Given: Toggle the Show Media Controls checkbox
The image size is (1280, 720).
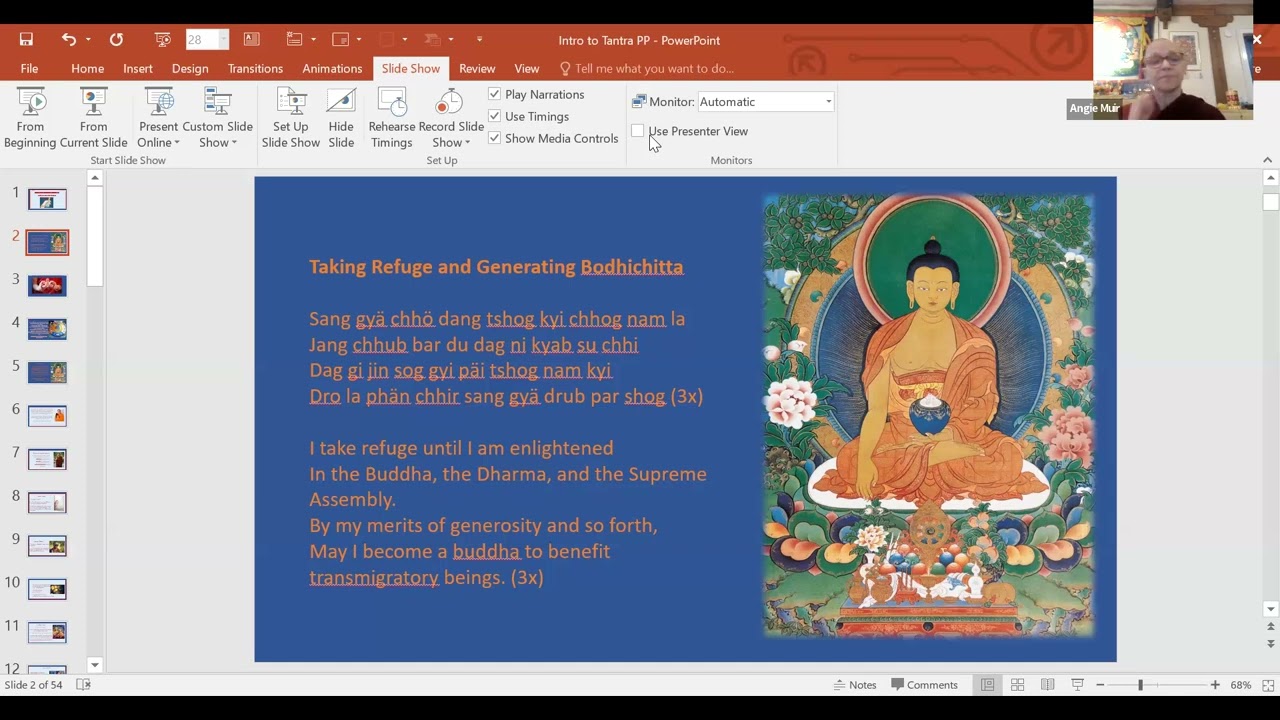Looking at the screenshot, I should (x=494, y=138).
